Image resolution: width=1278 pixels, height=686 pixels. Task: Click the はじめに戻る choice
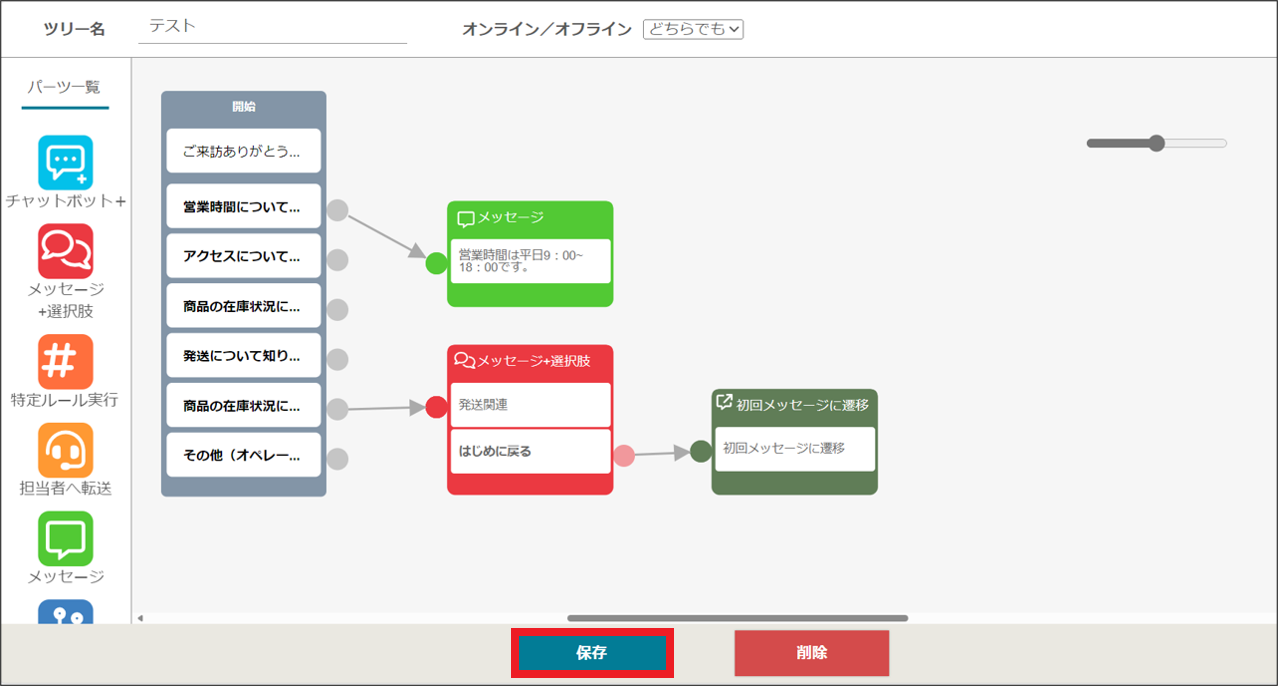click(x=530, y=451)
